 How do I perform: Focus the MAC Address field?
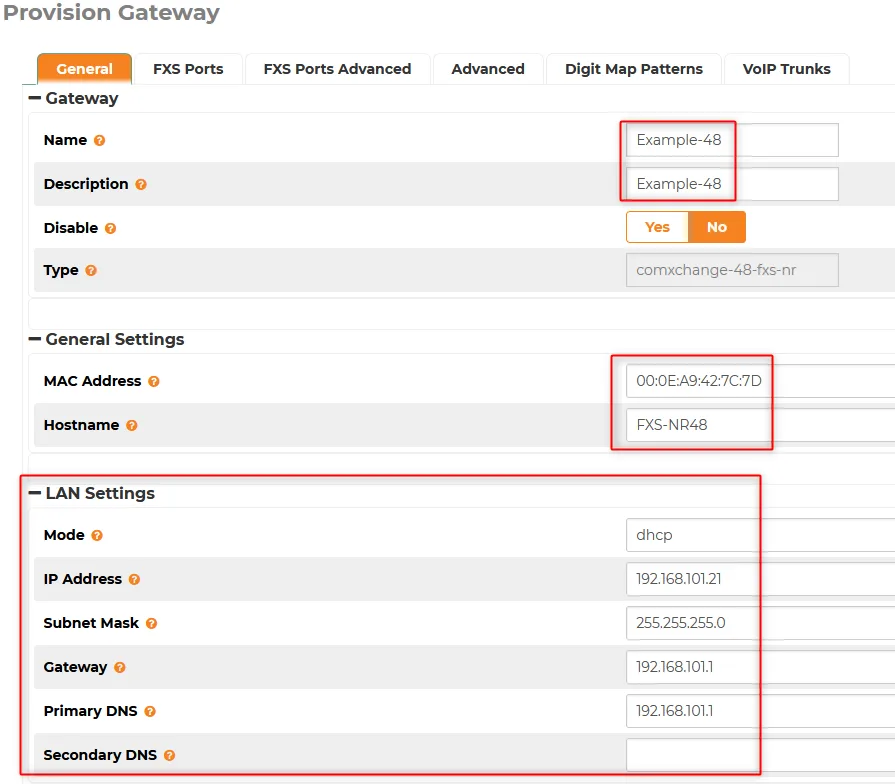tap(760, 381)
